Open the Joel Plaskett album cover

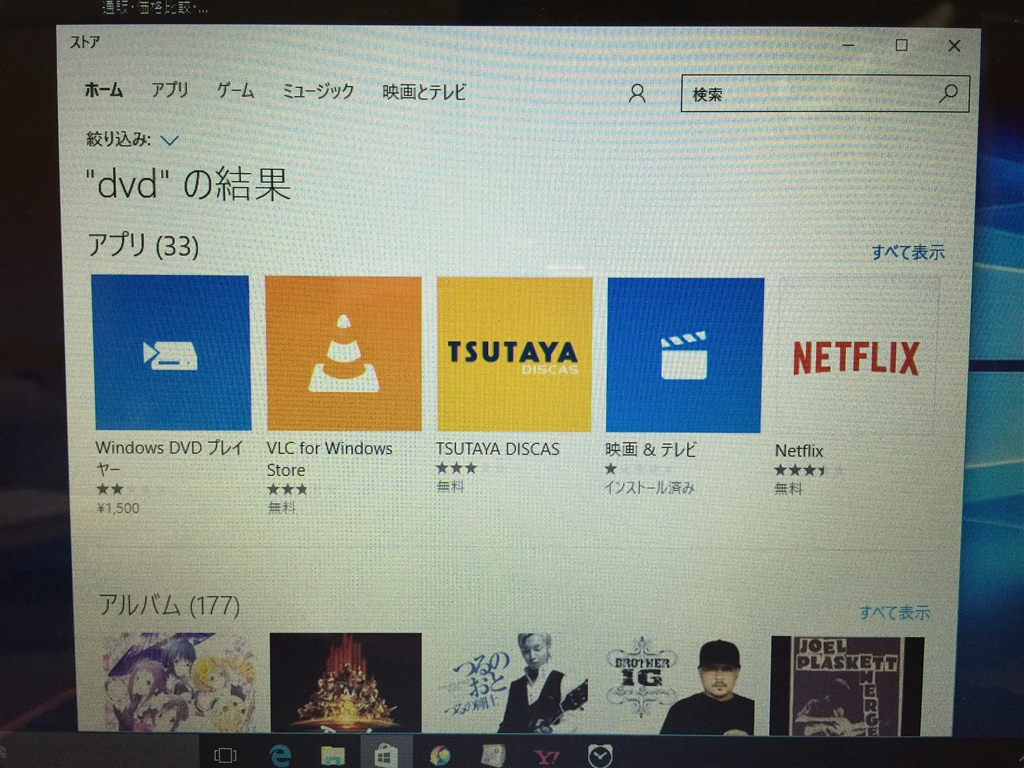pyautogui.click(x=847, y=686)
